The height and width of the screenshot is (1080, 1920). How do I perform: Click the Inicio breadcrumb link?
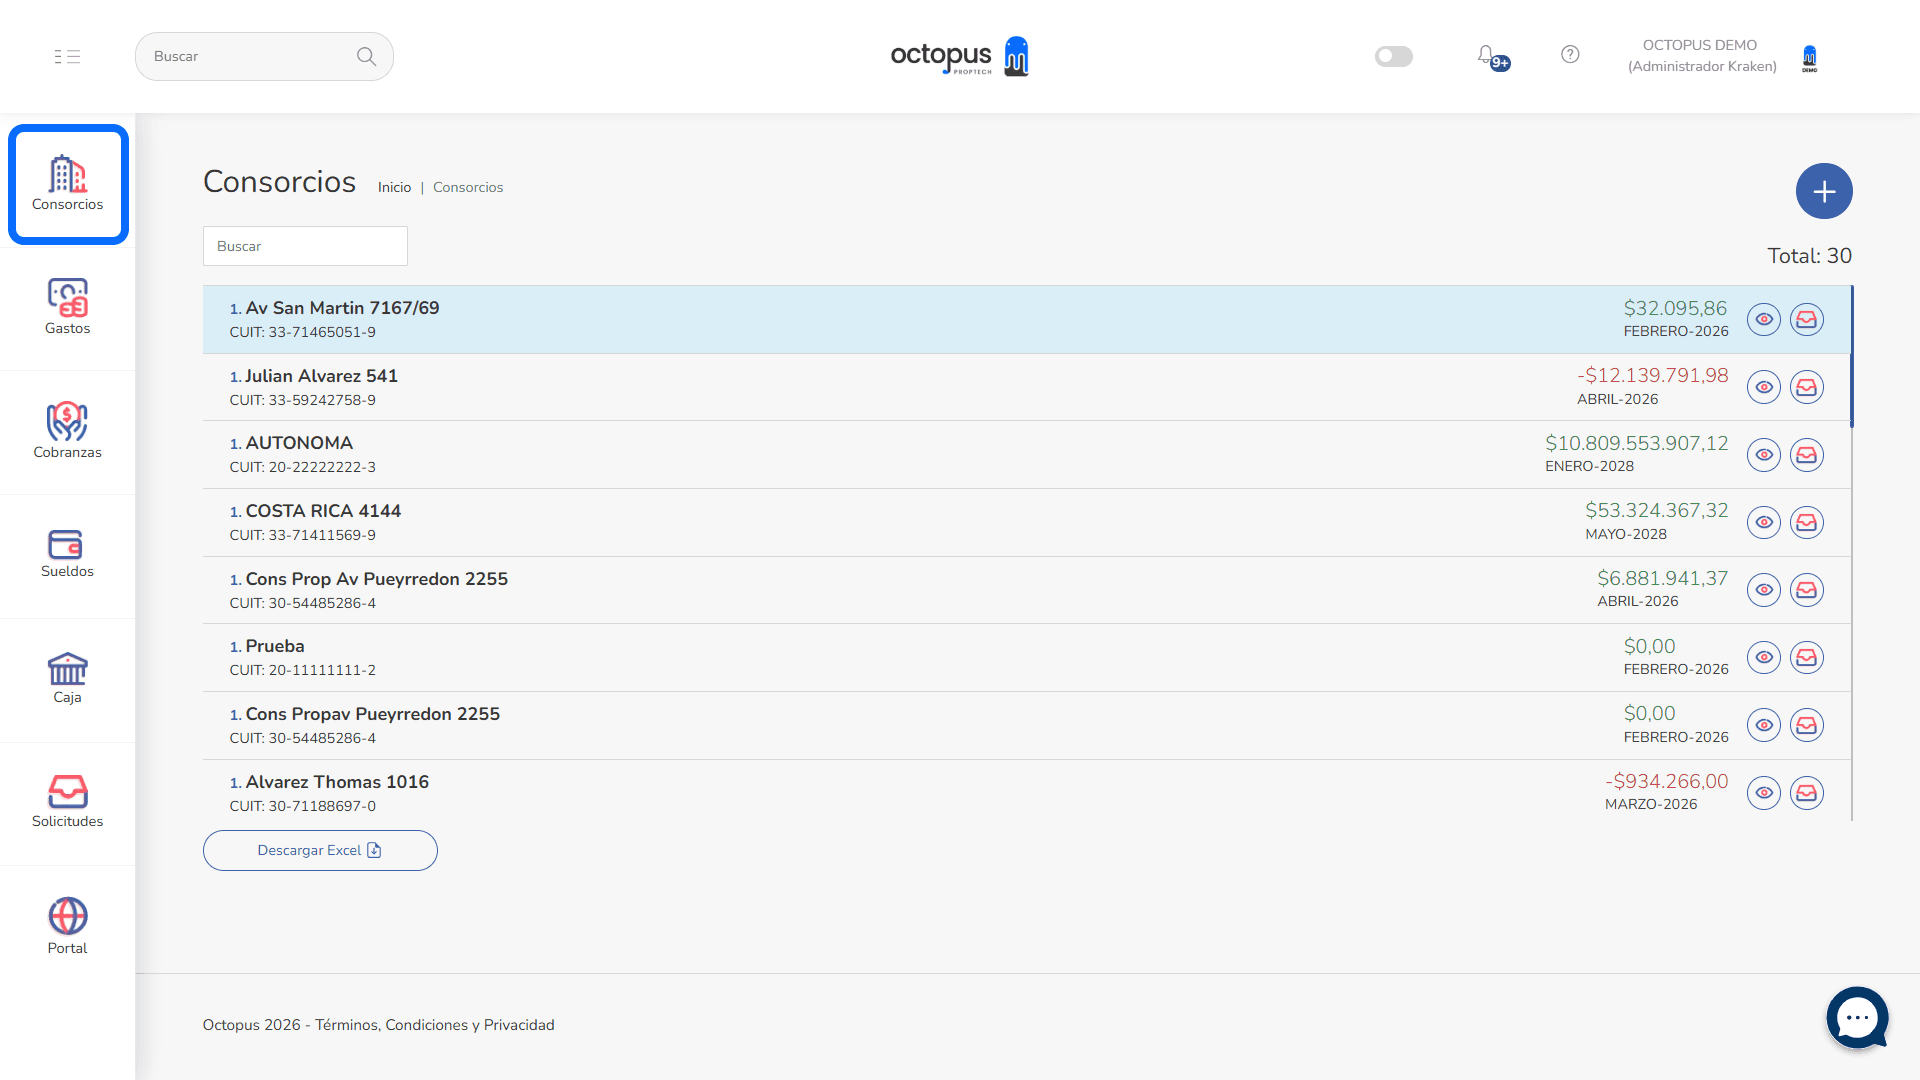coord(394,187)
